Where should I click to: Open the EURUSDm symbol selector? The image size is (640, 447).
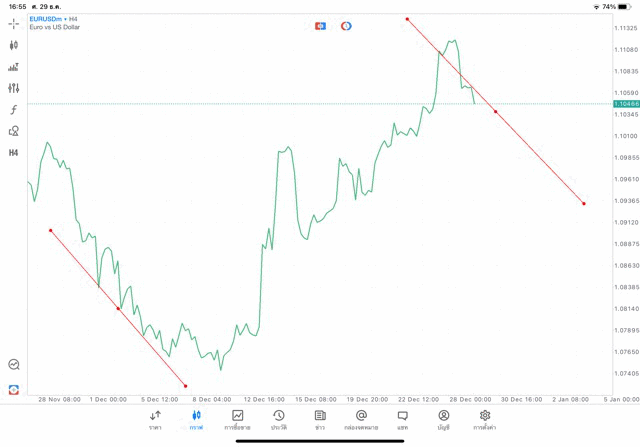tap(46, 19)
